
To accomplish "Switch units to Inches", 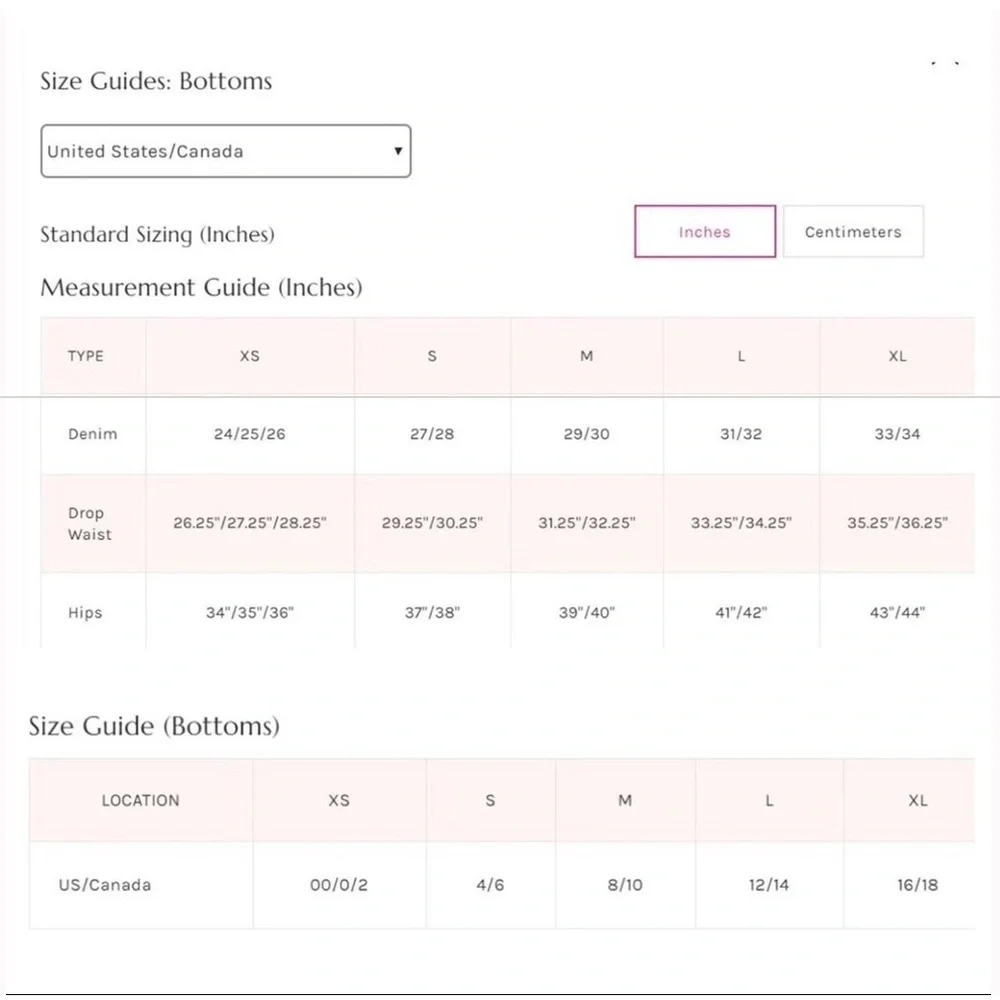I will coord(705,232).
